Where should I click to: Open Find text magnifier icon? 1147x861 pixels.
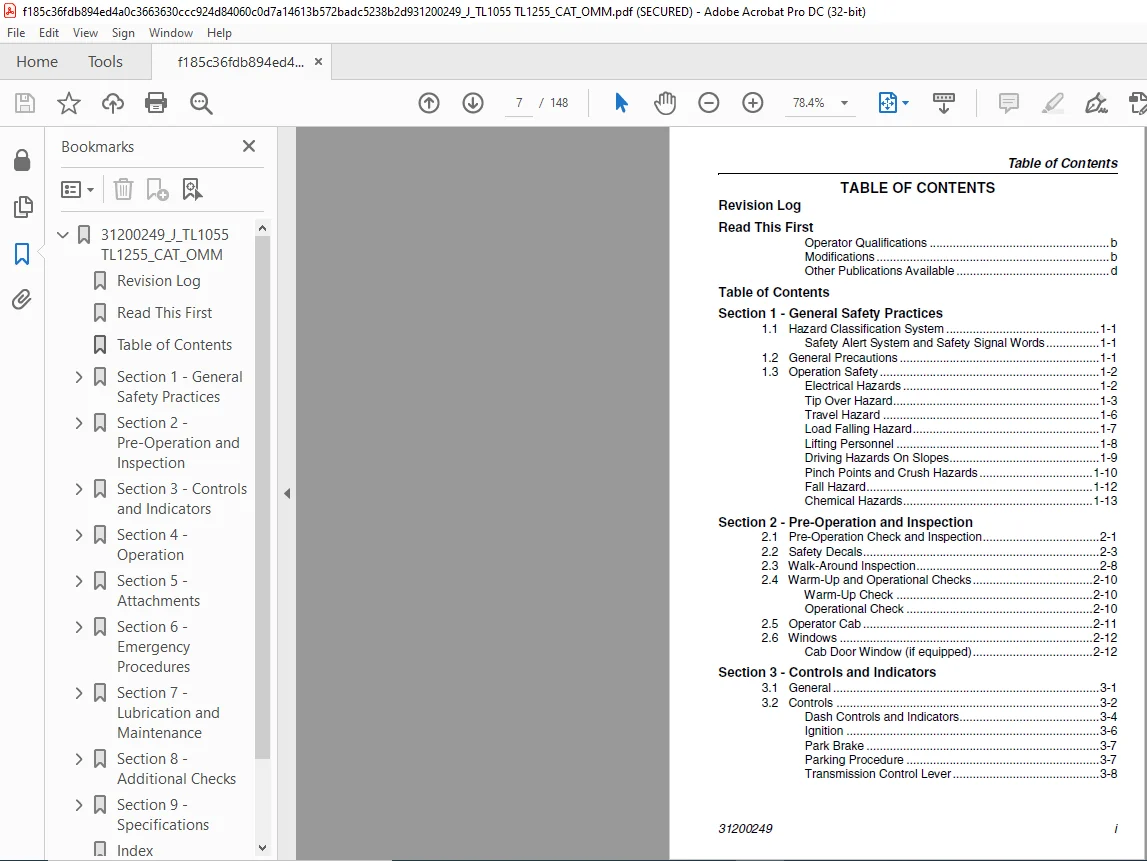[x=201, y=103]
